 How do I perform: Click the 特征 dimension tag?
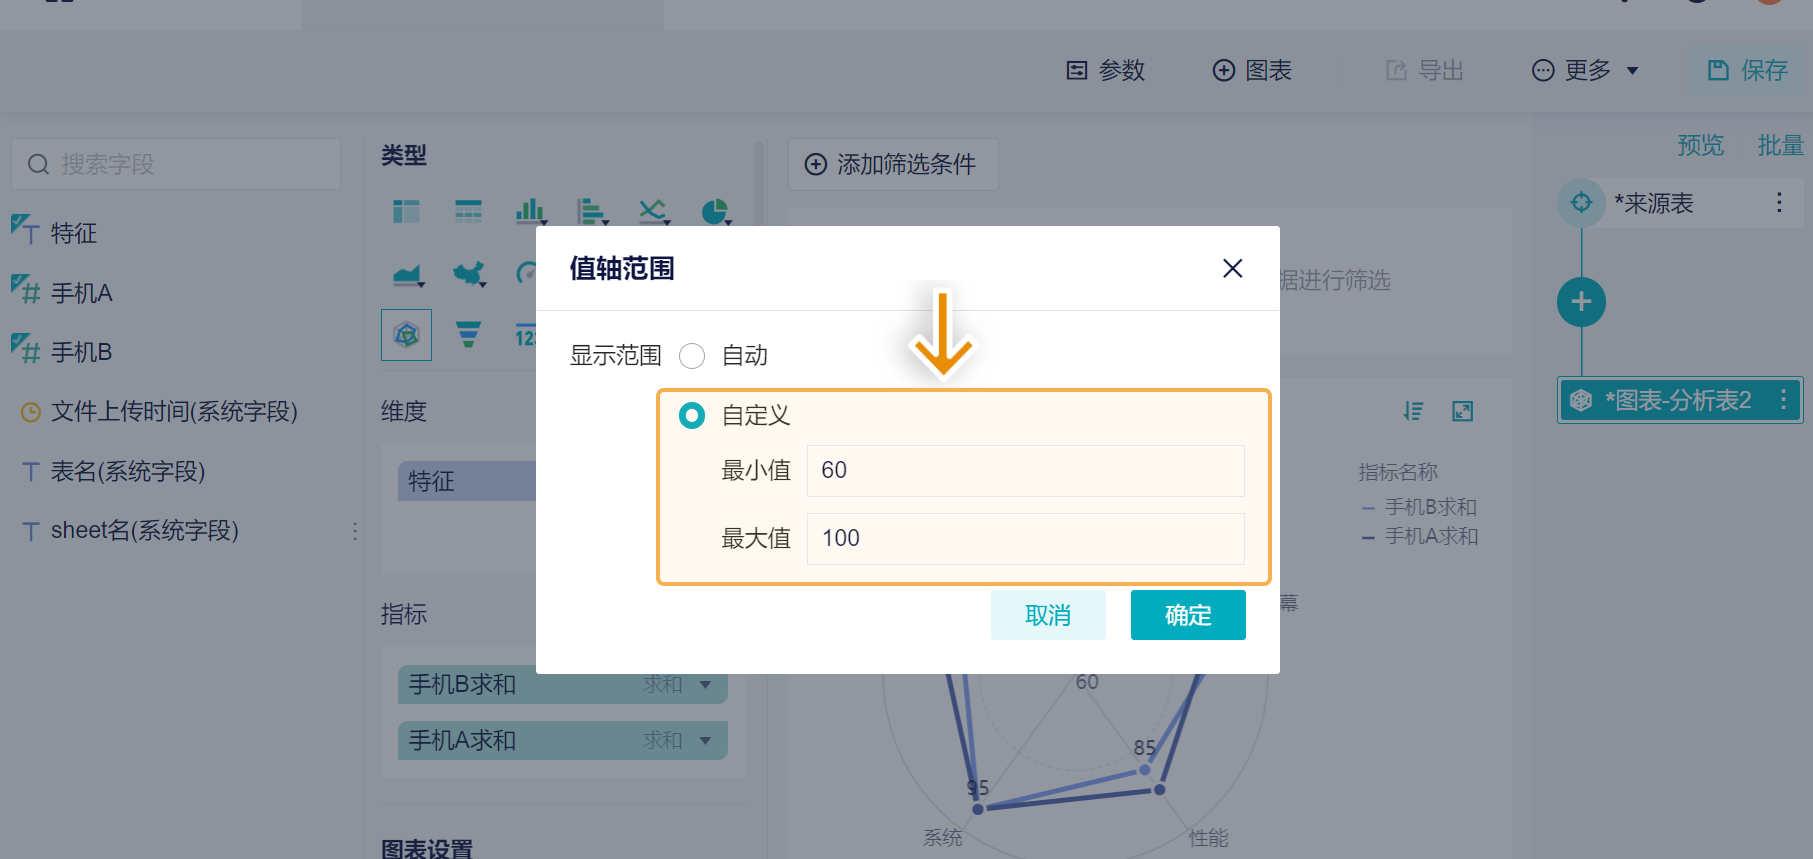click(x=467, y=481)
